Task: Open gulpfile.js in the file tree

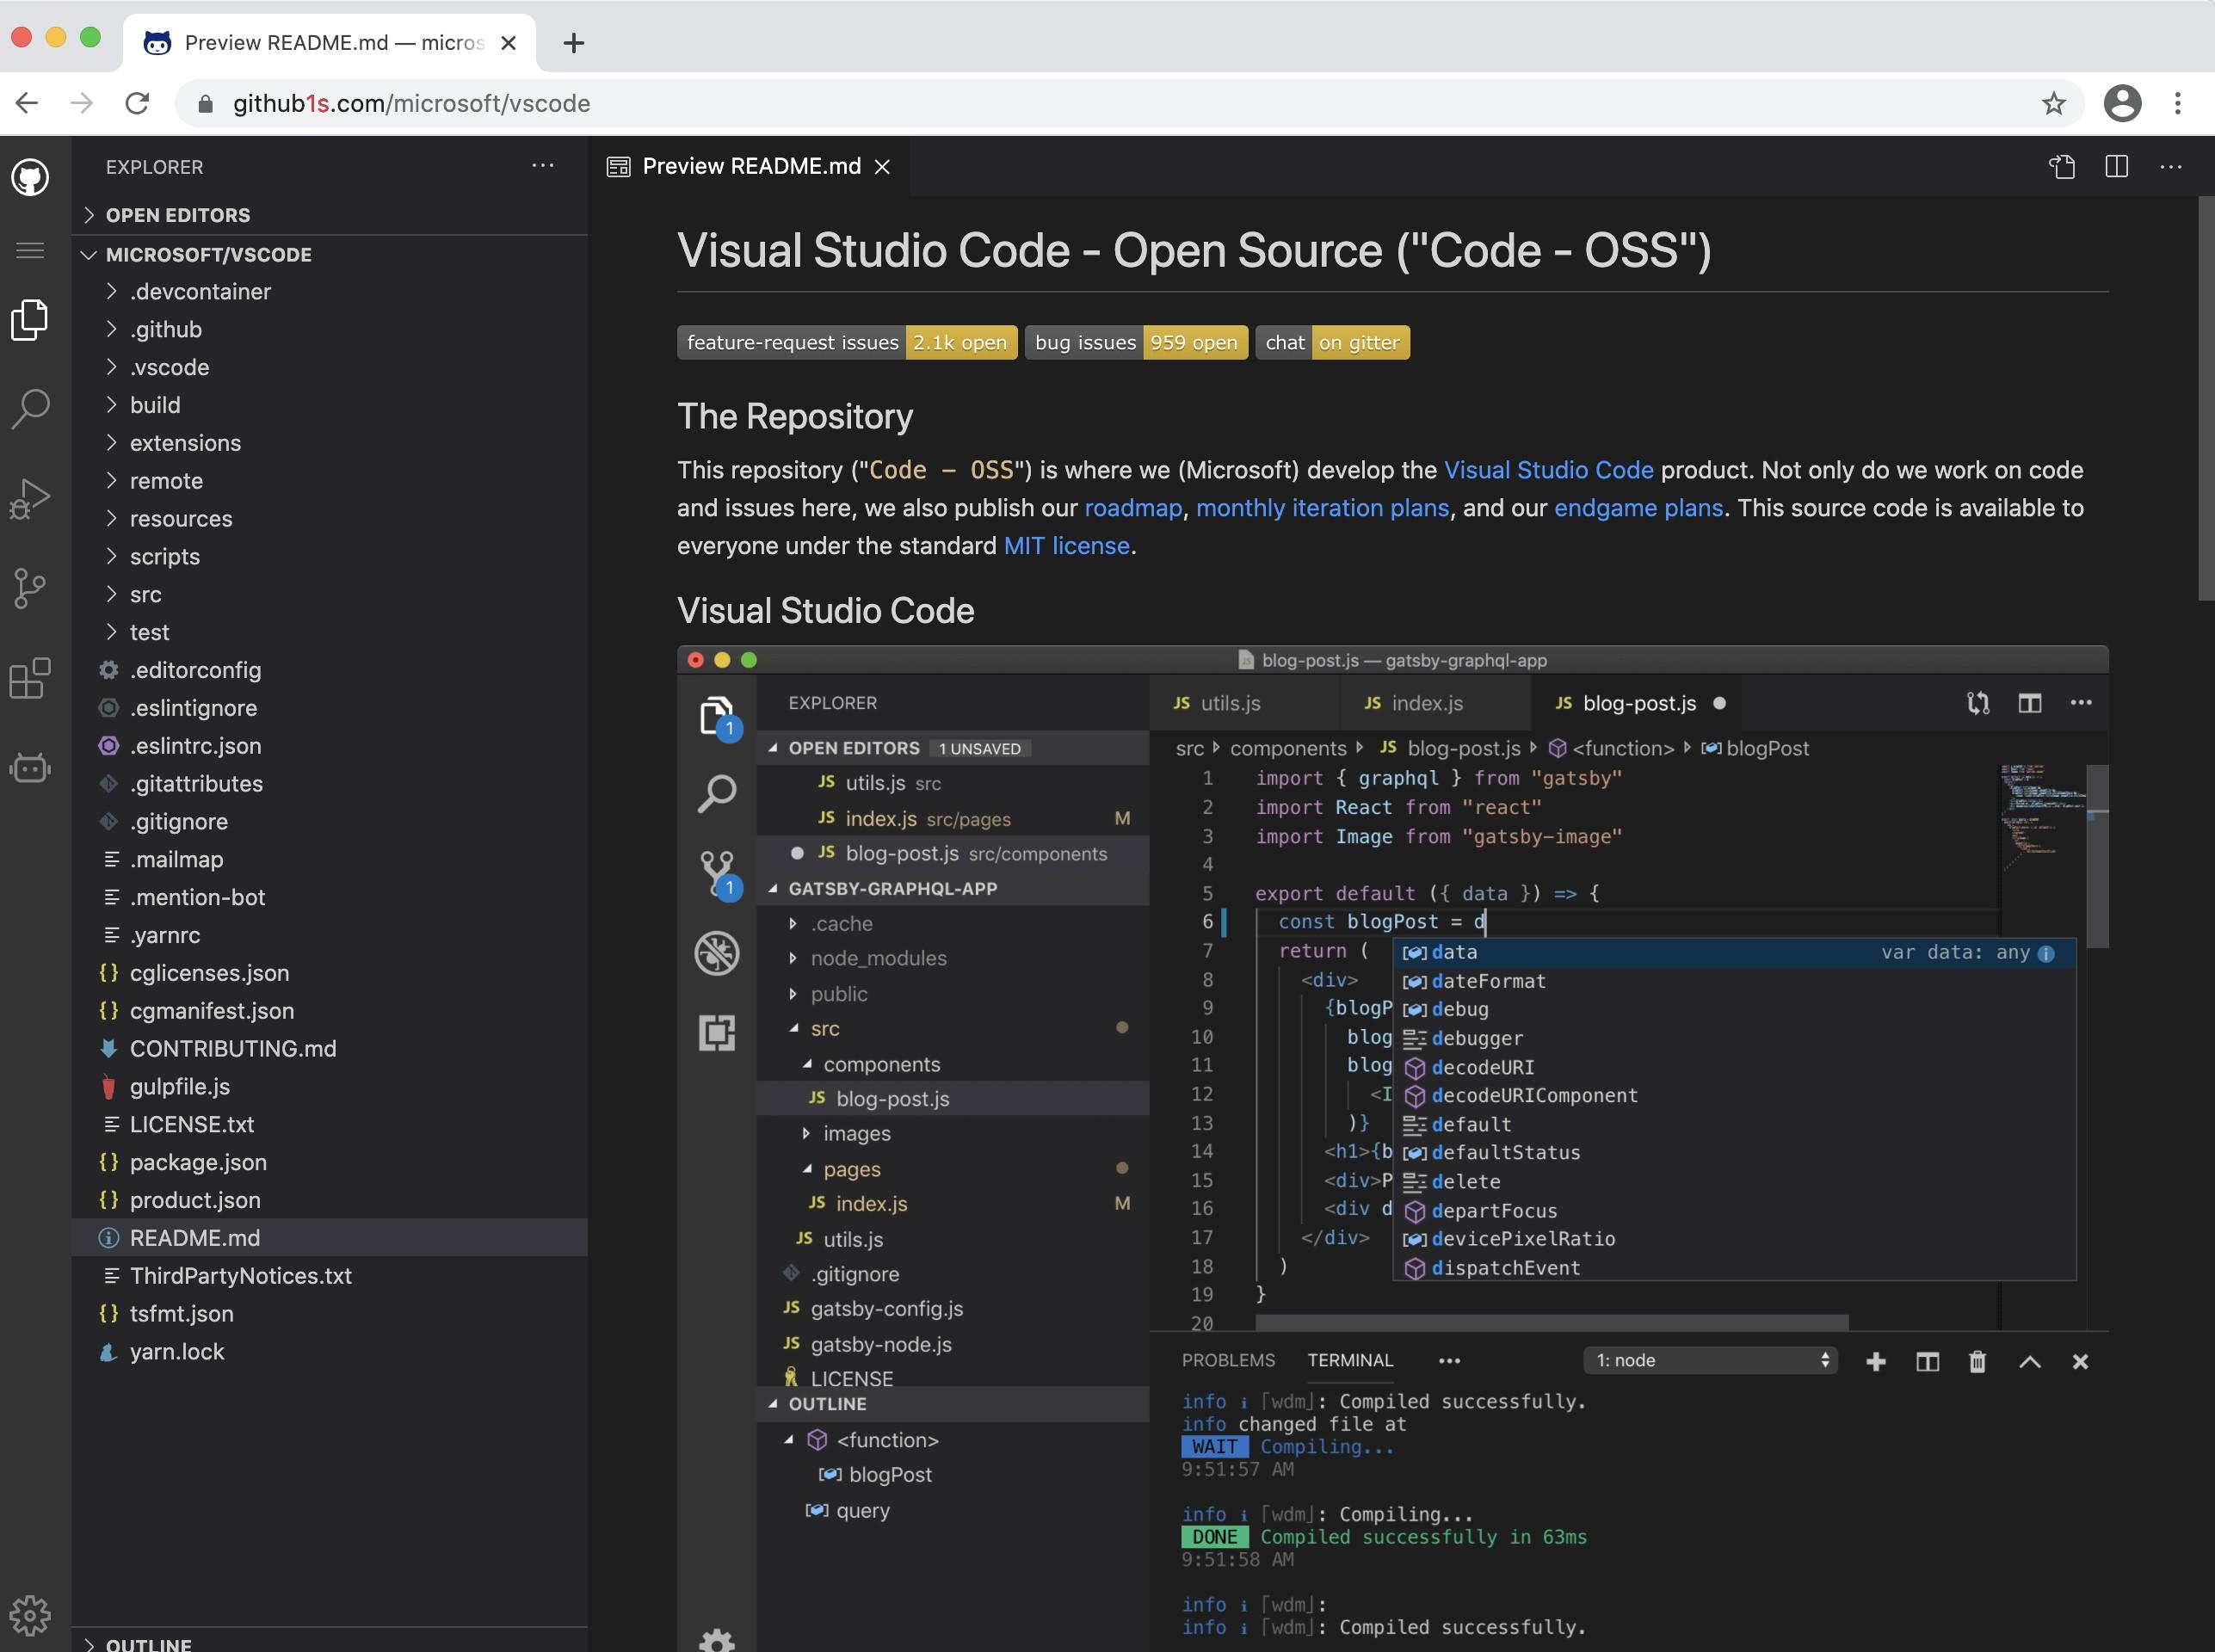Action: [329, 1087]
